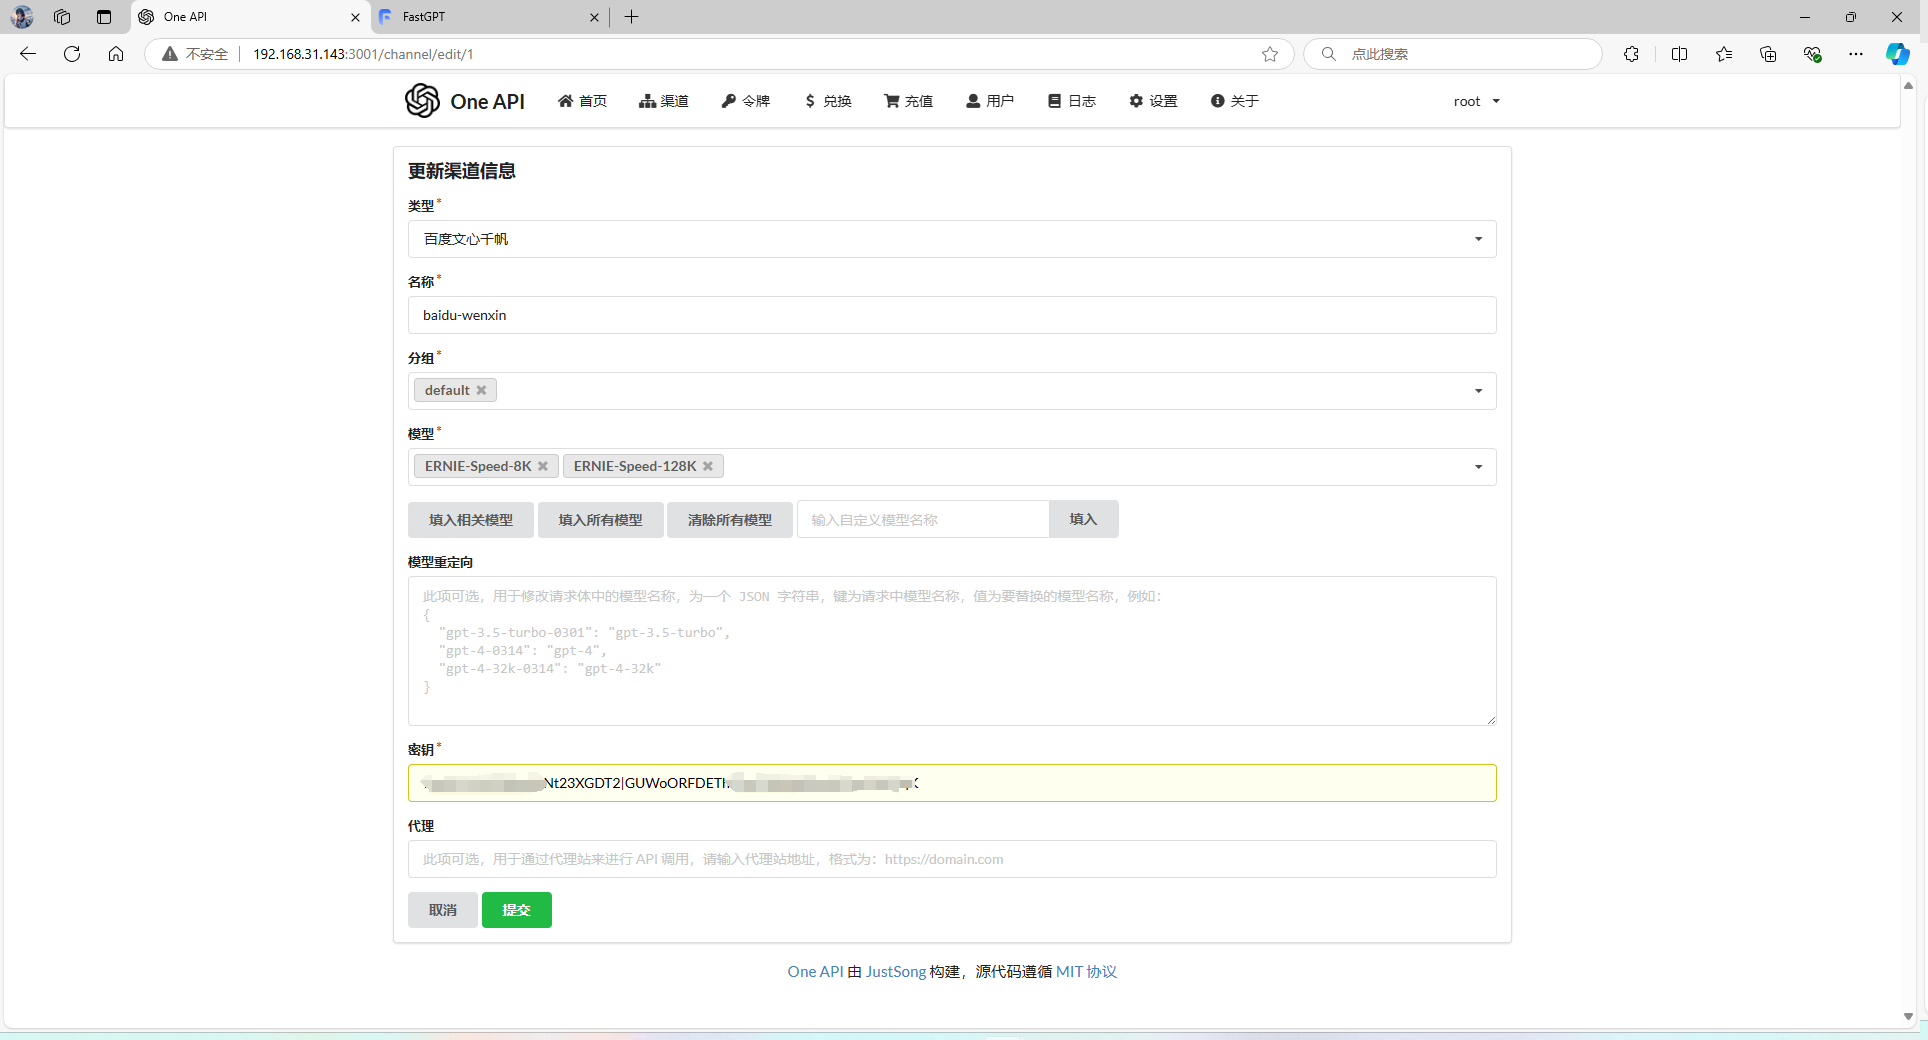Click the 填入所有模型 button
The width and height of the screenshot is (1928, 1040).
point(601,519)
